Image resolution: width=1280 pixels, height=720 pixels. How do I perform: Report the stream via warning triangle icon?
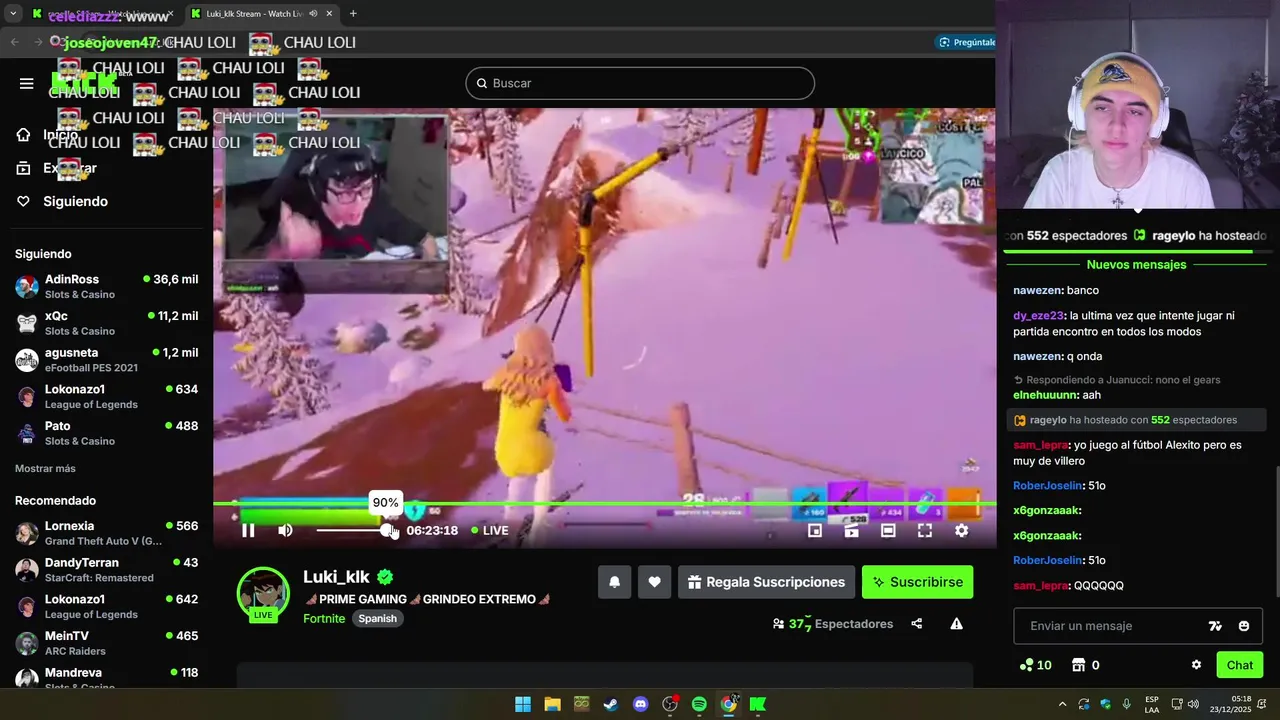(956, 624)
